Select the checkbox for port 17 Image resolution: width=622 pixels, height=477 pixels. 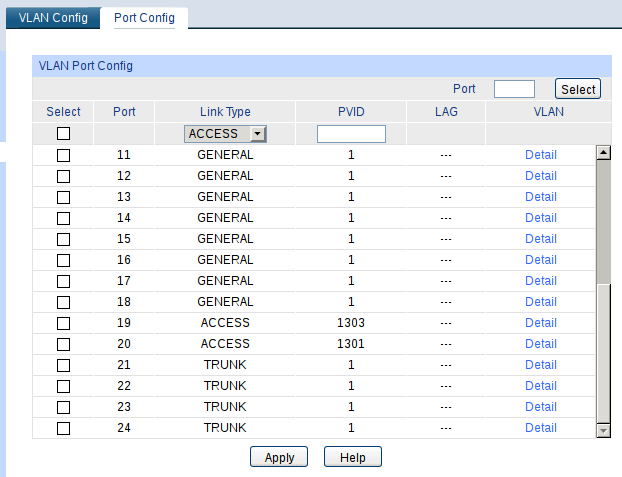tap(63, 281)
